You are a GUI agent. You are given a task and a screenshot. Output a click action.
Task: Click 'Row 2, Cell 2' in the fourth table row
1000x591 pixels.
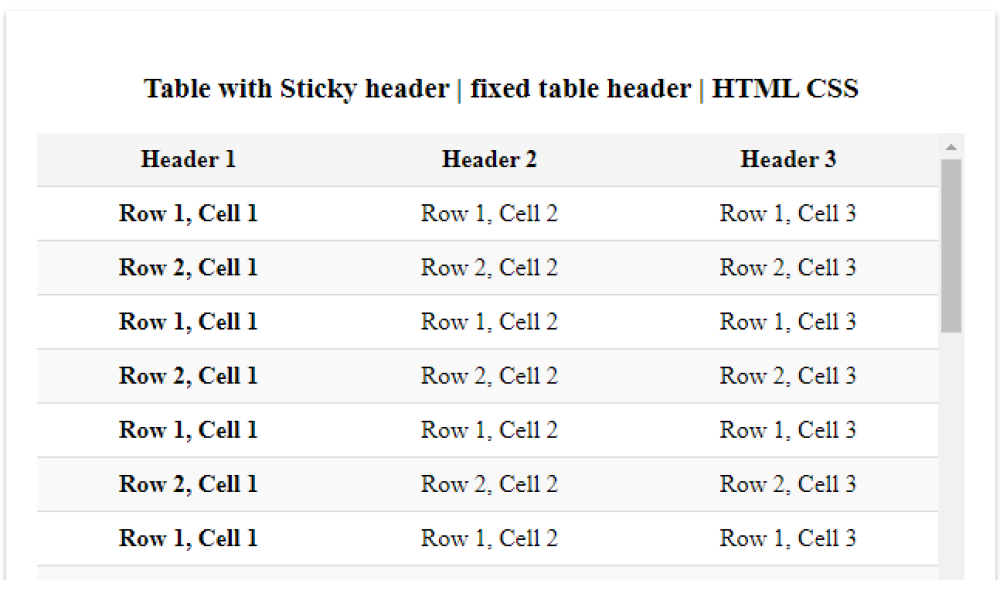(489, 376)
